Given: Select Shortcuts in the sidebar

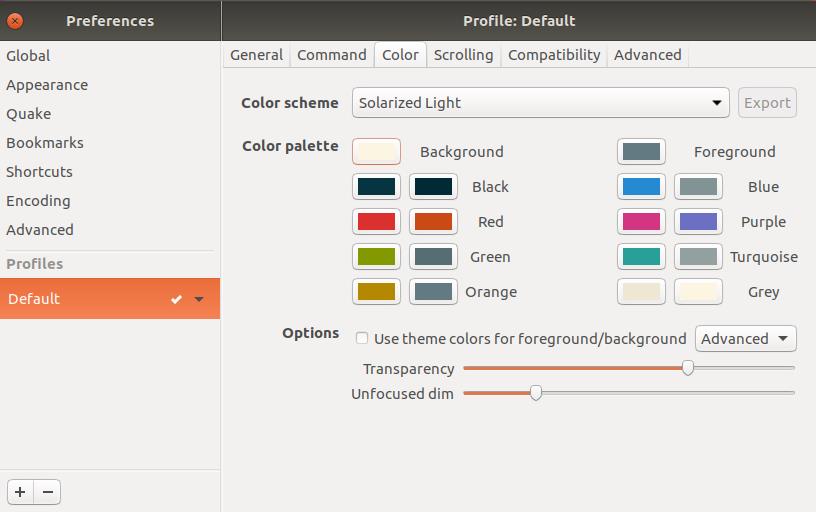Looking at the screenshot, I should (39, 172).
